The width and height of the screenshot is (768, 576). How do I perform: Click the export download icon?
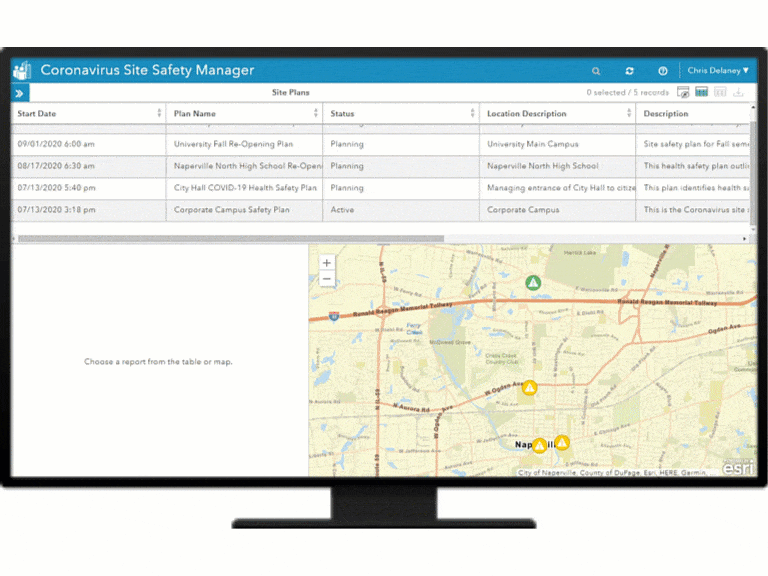point(739,92)
